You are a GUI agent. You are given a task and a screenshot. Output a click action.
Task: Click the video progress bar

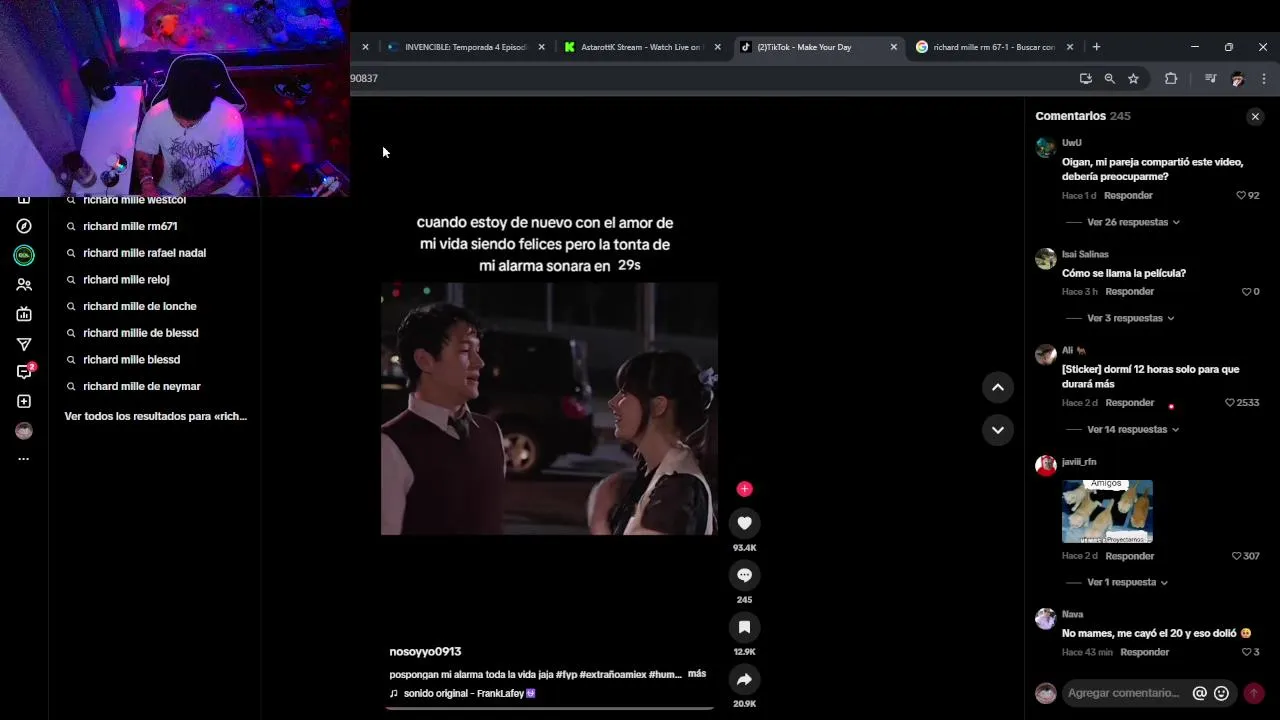click(549, 708)
